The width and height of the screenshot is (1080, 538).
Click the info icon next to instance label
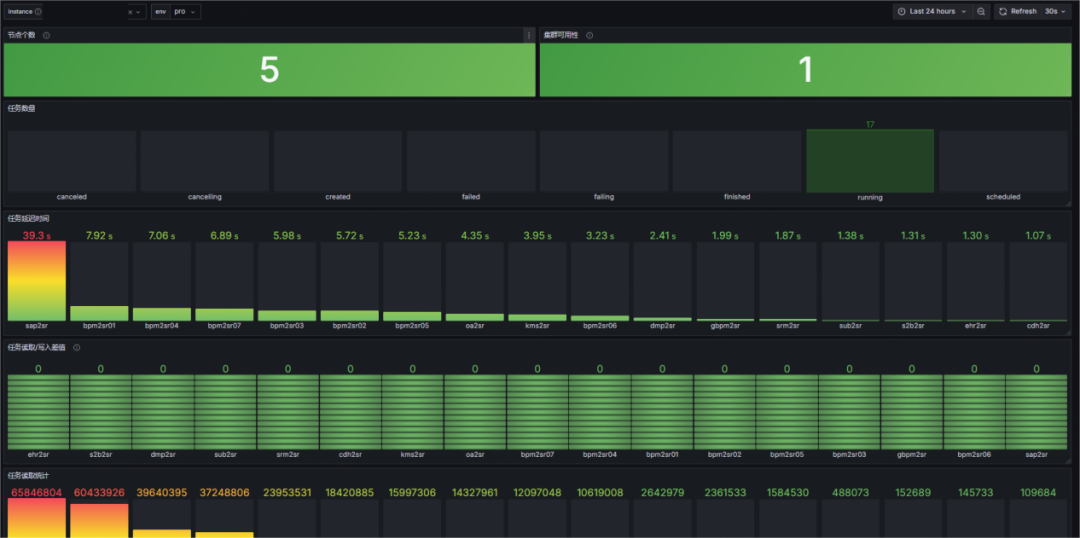tap(38, 12)
